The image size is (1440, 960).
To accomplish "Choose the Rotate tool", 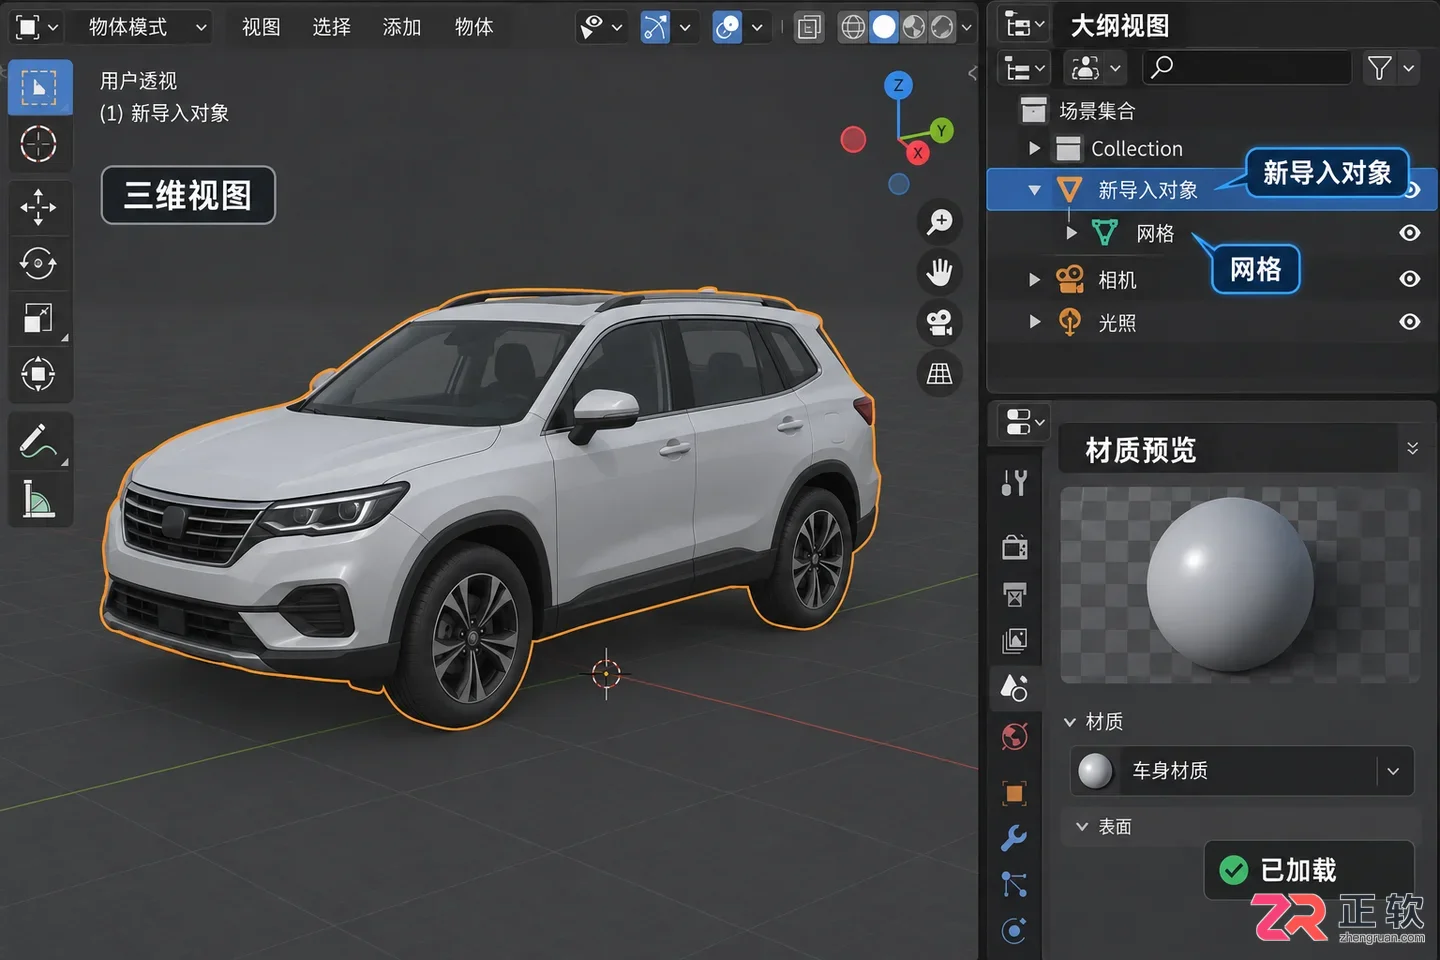I will pyautogui.click(x=39, y=263).
